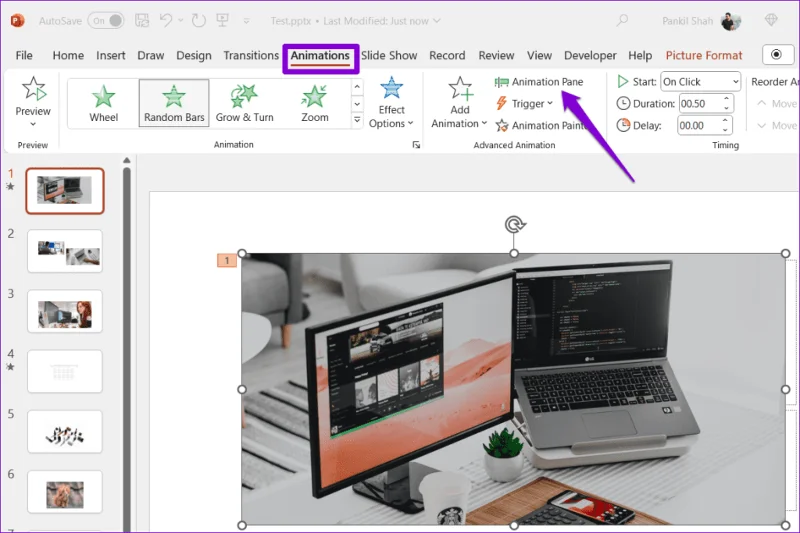Image resolution: width=800 pixels, height=533 pixels.
Task: Click the Animation Painter button
Action: (541, 125)
